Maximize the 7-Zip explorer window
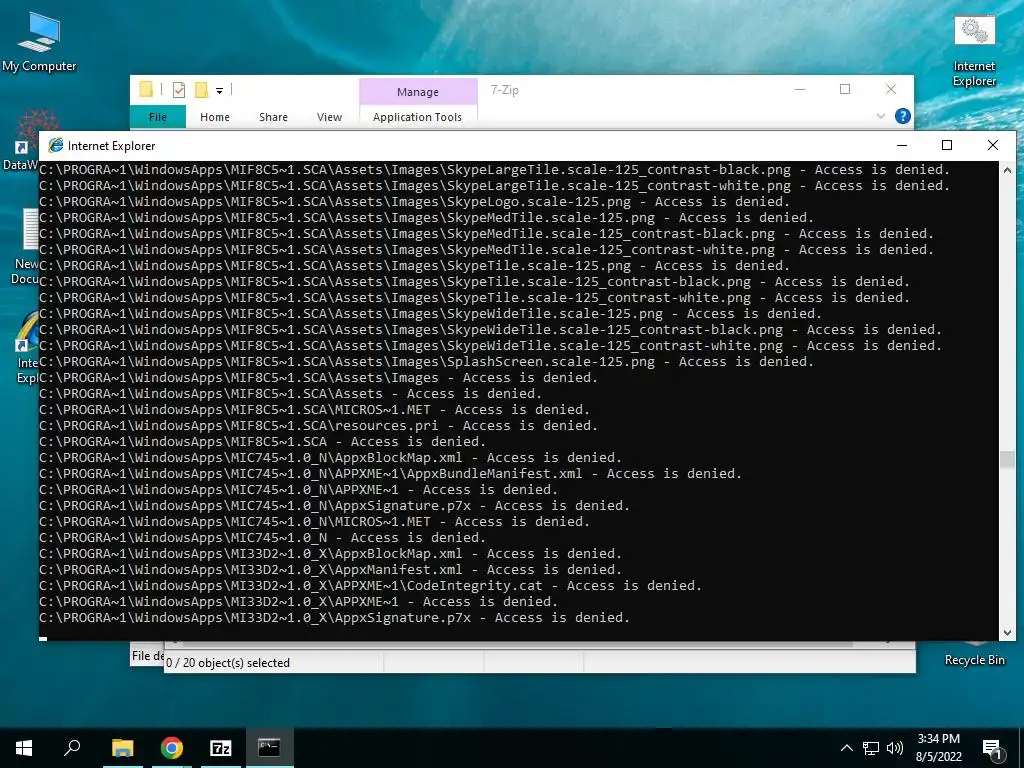This screenshot has height=768, width=1024. [845, 89]
